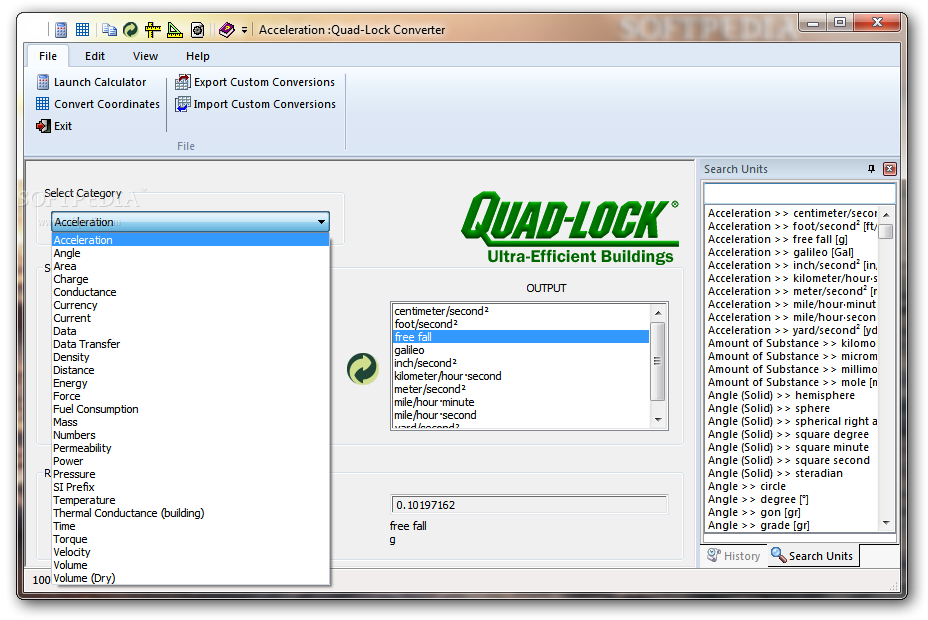Click the Search Units text input field
The width and height of the screenshot is (928, 620).
coord(799,193)
